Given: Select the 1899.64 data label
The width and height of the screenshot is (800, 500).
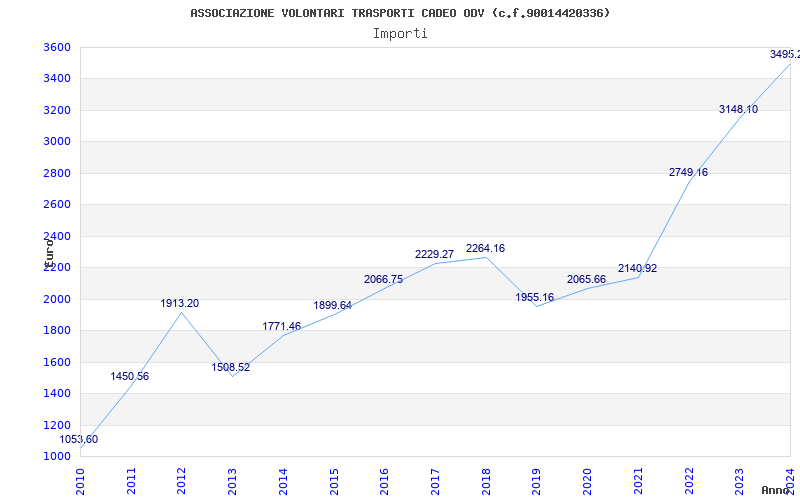Looking at the screenshot, I should (332, 306).
